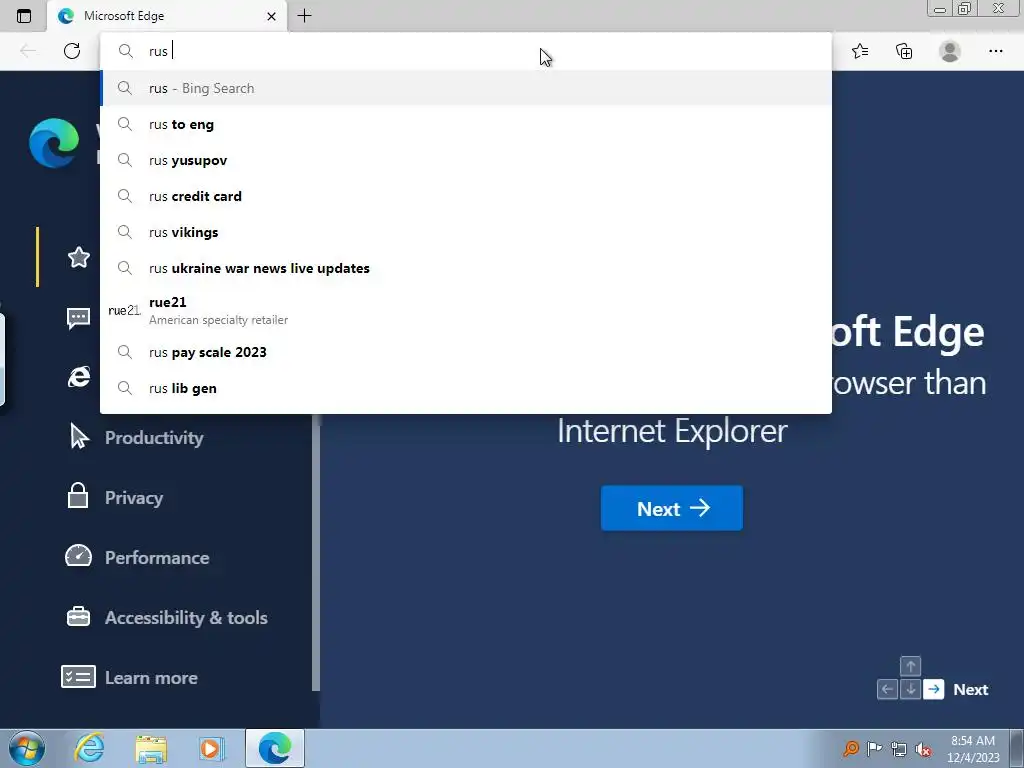Click the star icon in the sidebar
The width and height of the screenshot is (1024, 768).
[x=78, y=257]
